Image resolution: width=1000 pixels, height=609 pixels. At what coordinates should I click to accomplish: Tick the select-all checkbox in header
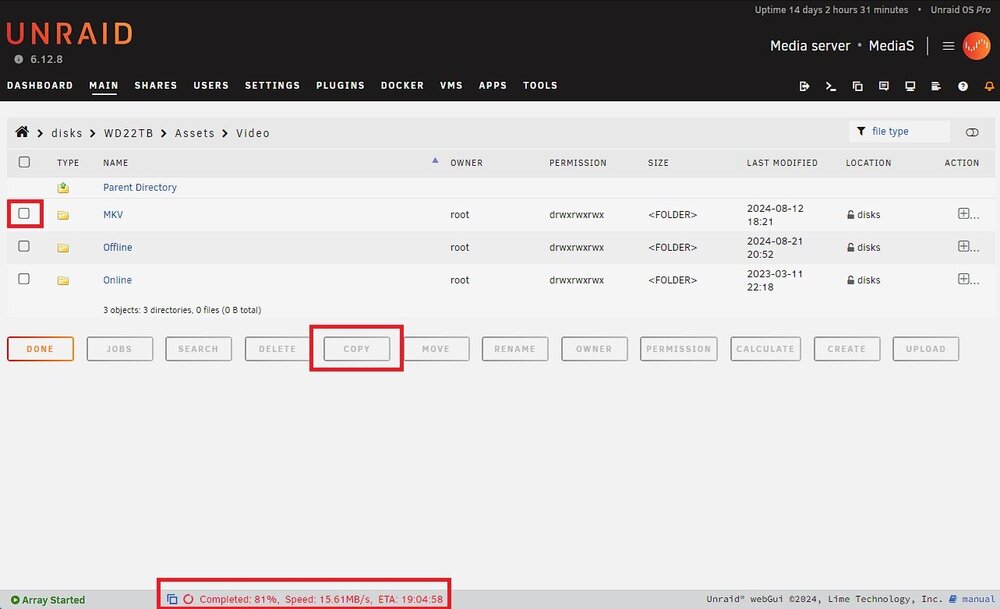[x=24, y=162]
